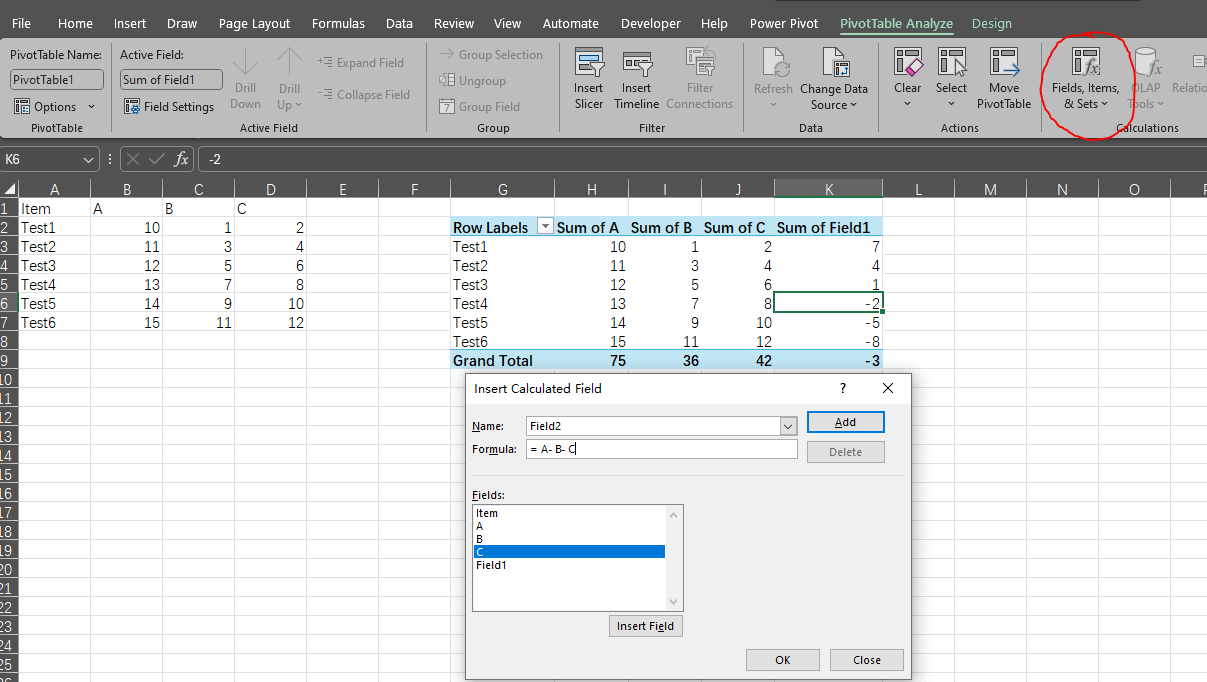Switch to the Developer tab

point(650,23)
